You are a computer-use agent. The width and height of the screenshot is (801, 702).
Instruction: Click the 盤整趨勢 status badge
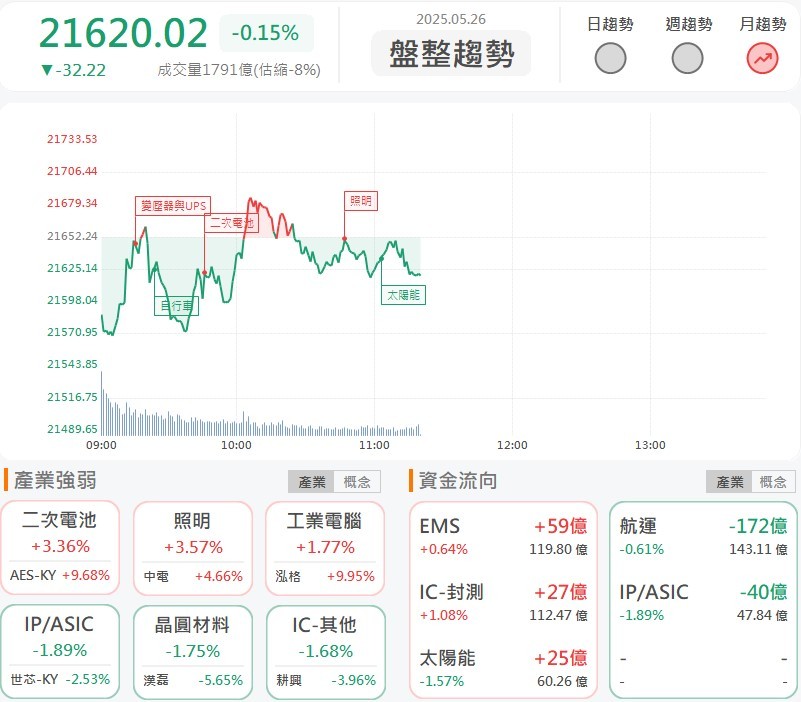click(451, 54)
